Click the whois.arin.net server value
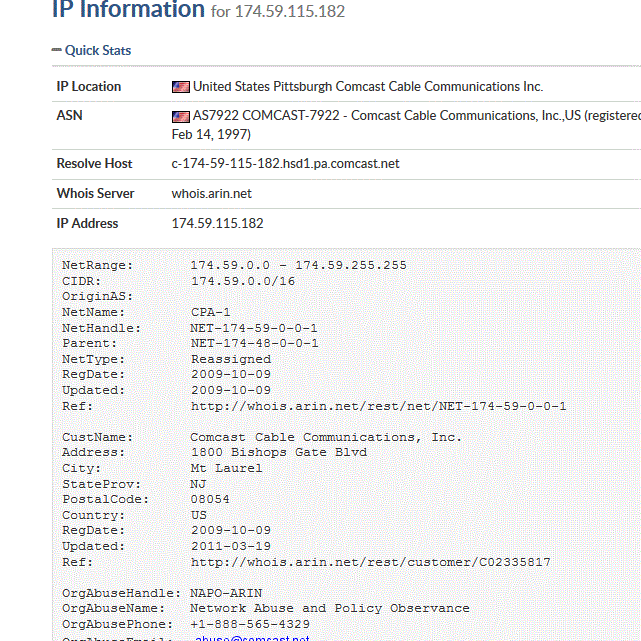 tap(211, 193)
